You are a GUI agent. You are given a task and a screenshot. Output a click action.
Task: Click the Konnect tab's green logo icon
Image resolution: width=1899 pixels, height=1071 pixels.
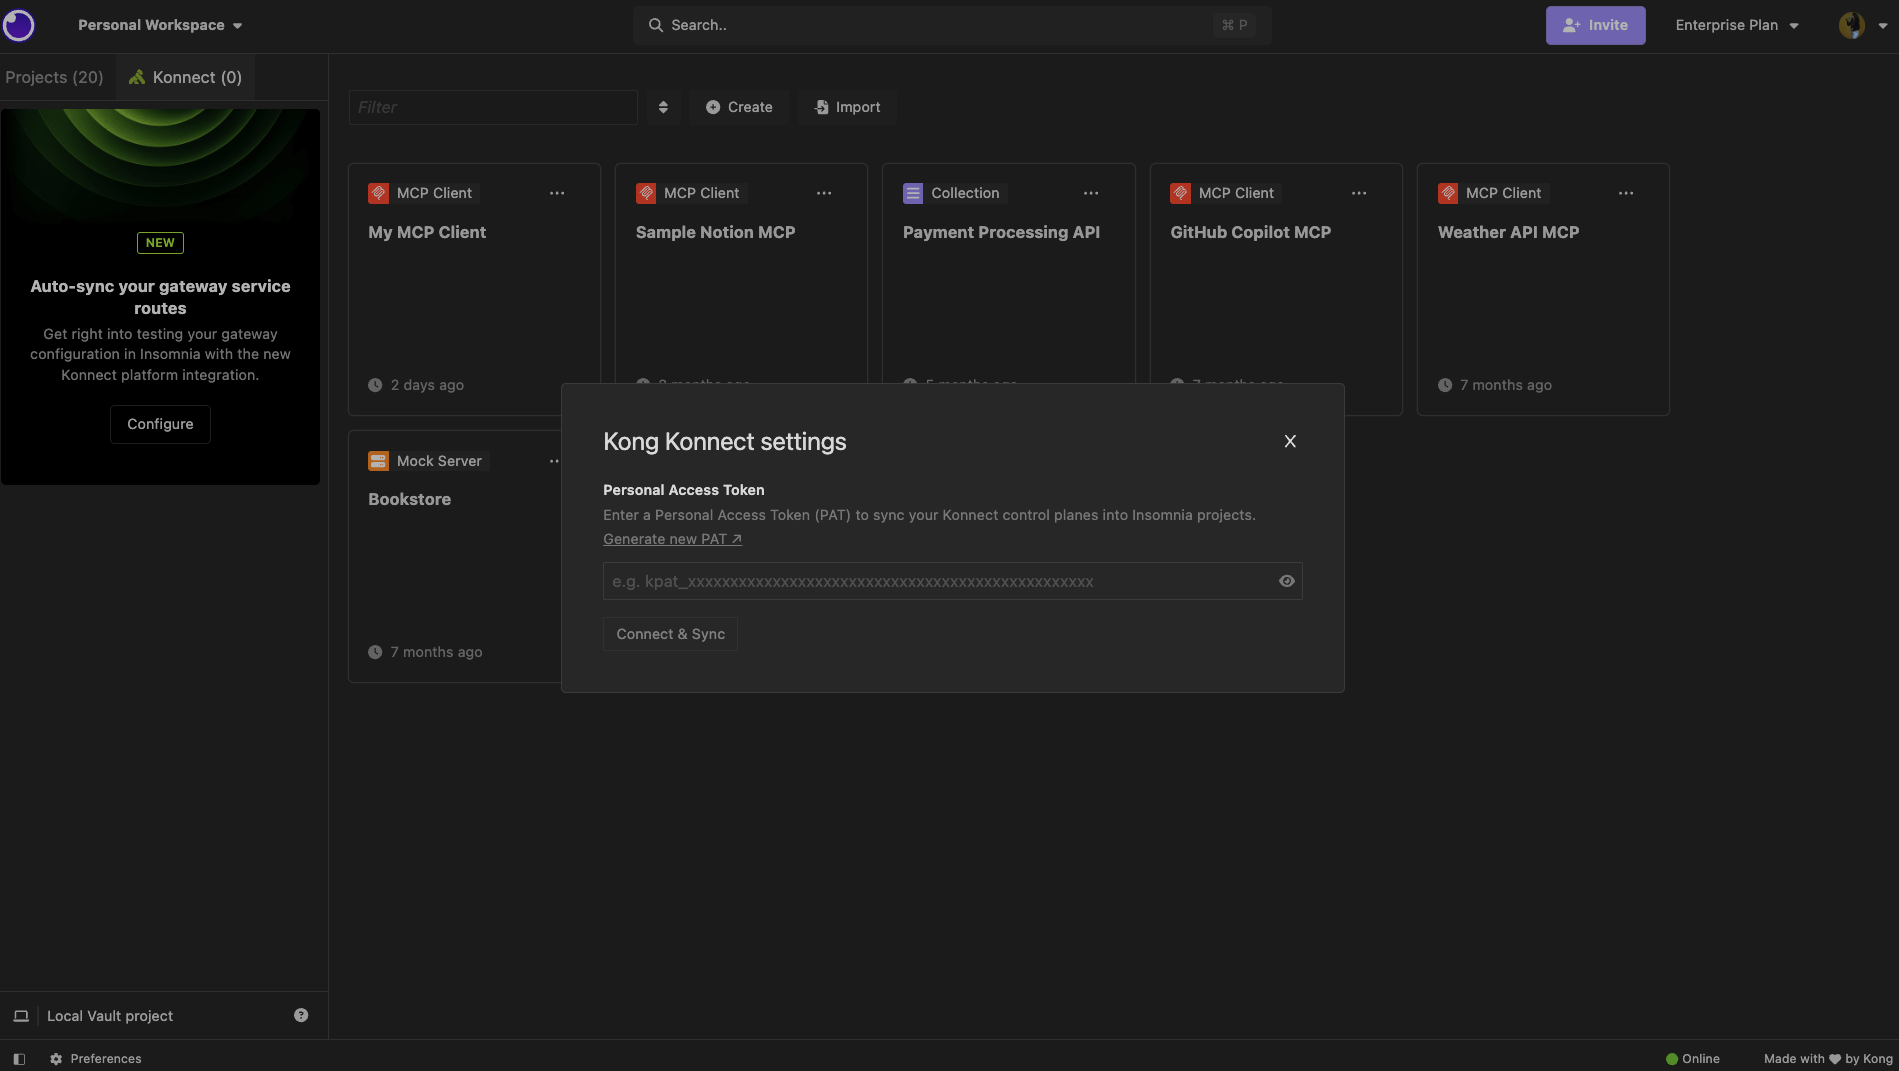pos(137,77)
